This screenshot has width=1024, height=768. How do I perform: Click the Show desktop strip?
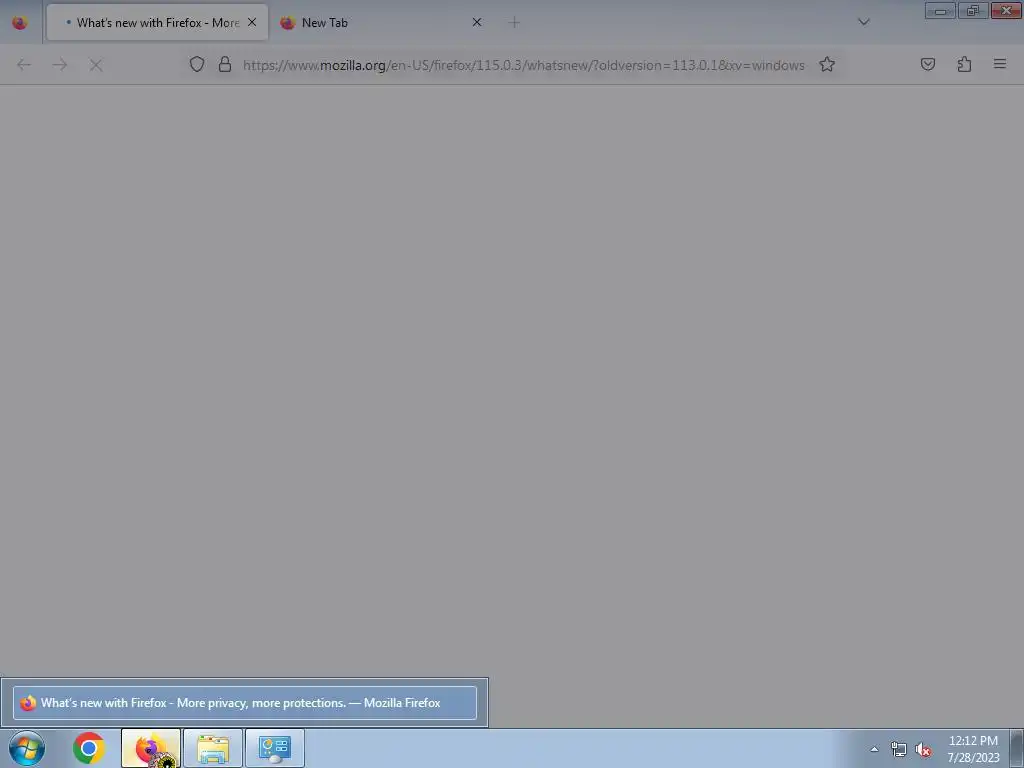pyautogui.click(x=1017, y=748)
